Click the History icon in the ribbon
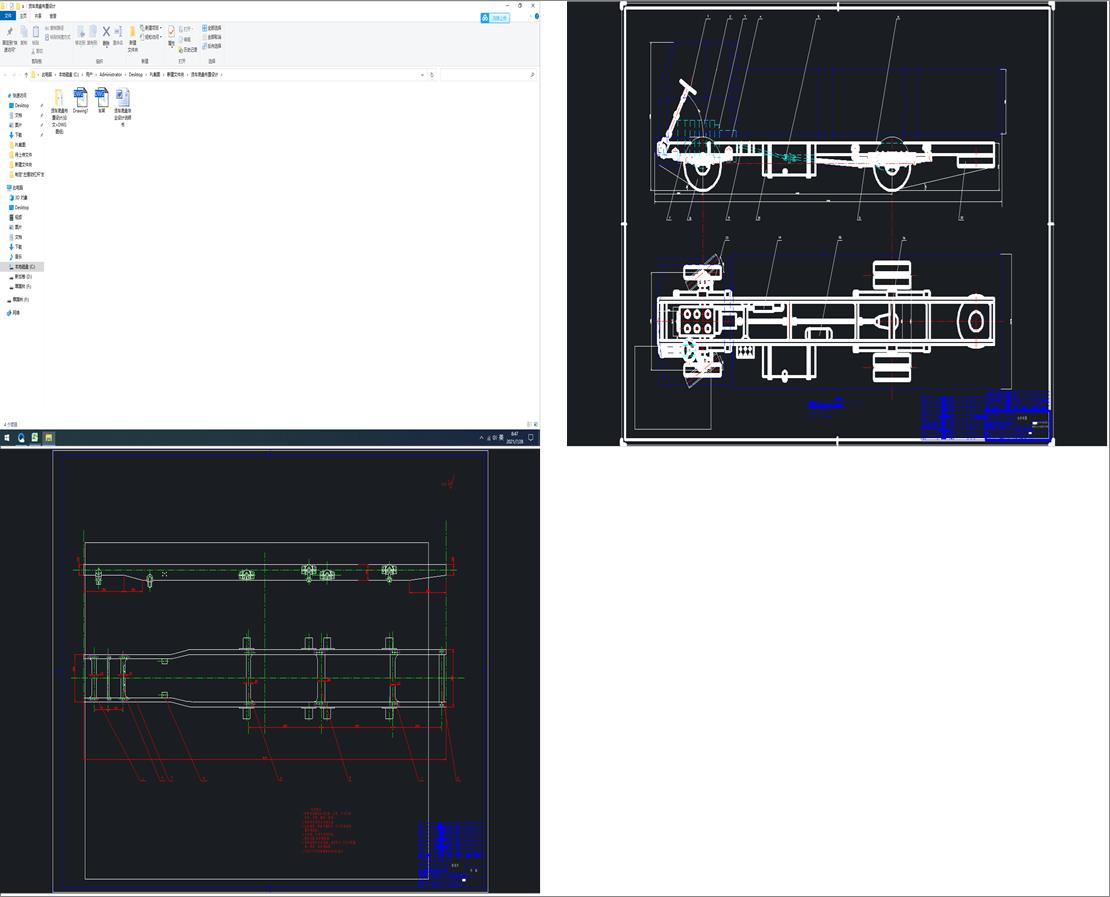 188,50
